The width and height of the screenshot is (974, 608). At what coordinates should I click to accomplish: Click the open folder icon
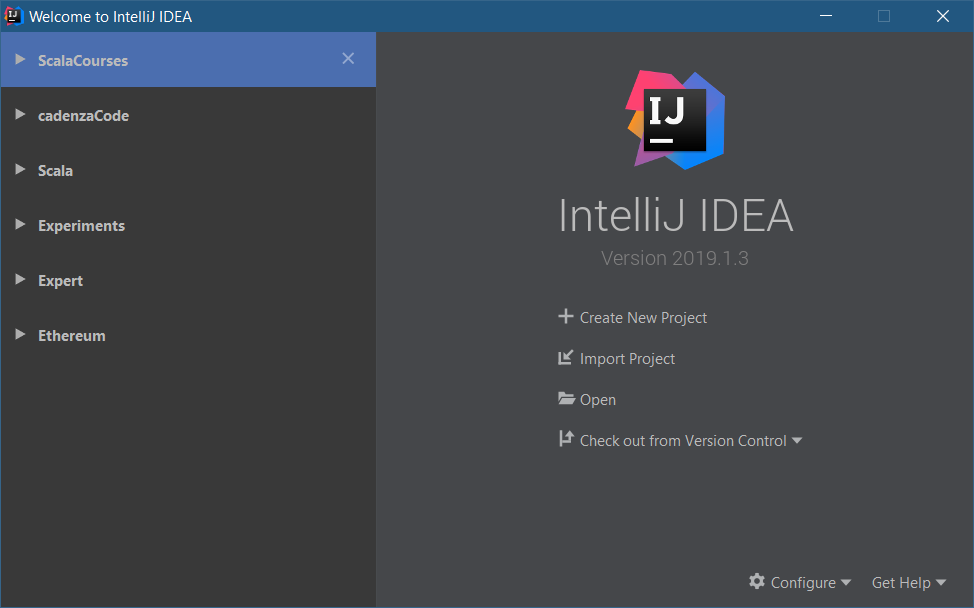(x=566, y=399)
